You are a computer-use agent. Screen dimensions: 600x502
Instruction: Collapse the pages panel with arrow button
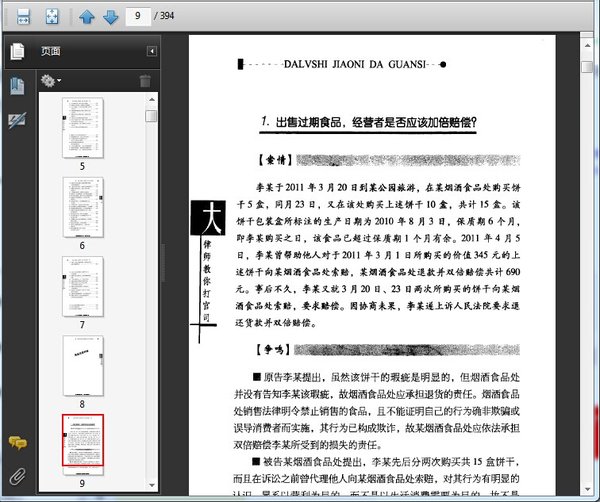click(151, 51)
